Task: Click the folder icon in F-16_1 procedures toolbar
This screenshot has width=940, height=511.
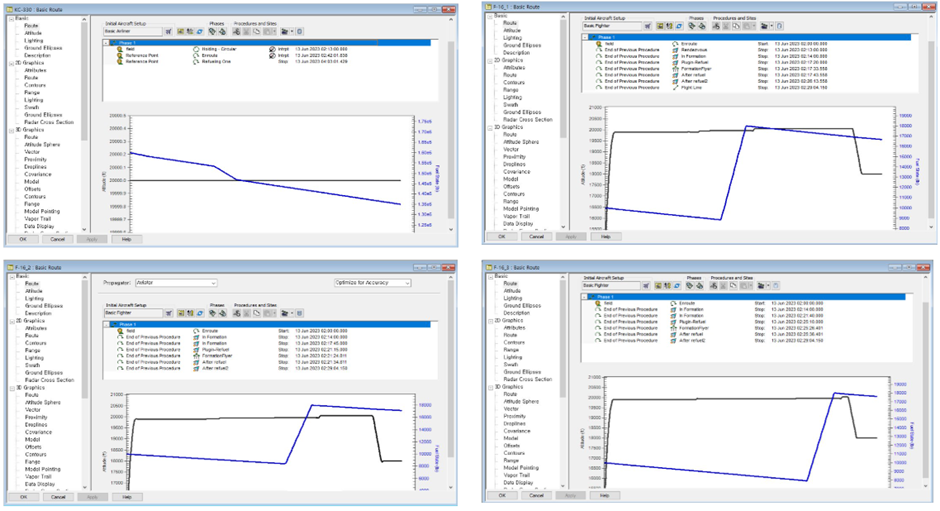Action: pyautogui.click(x=764, y=26)
